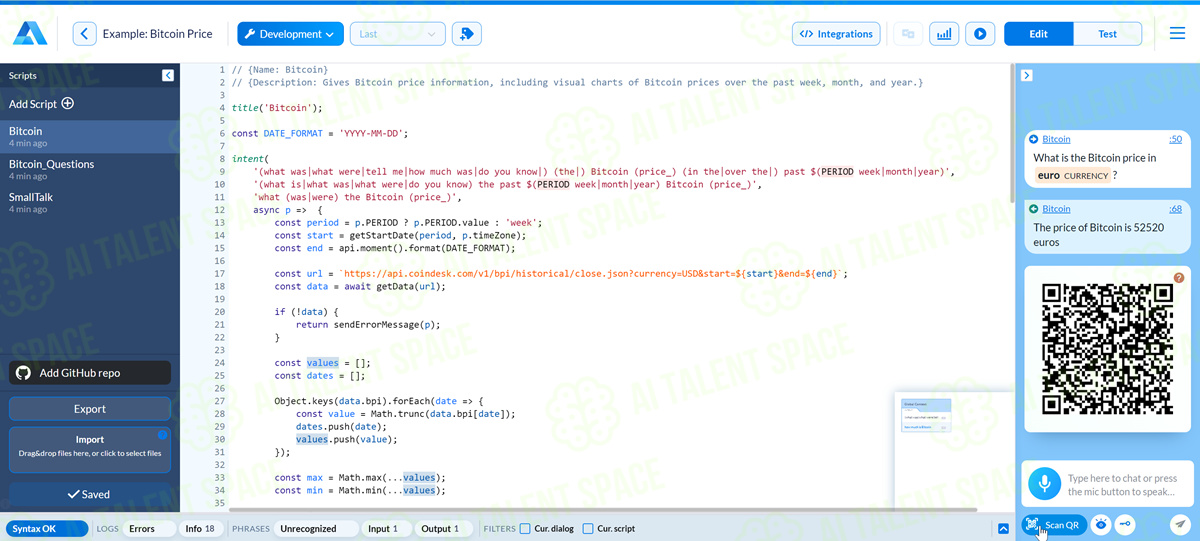Open Integrations
Viewport: 1200px width, 541px height.
point(836,34)
